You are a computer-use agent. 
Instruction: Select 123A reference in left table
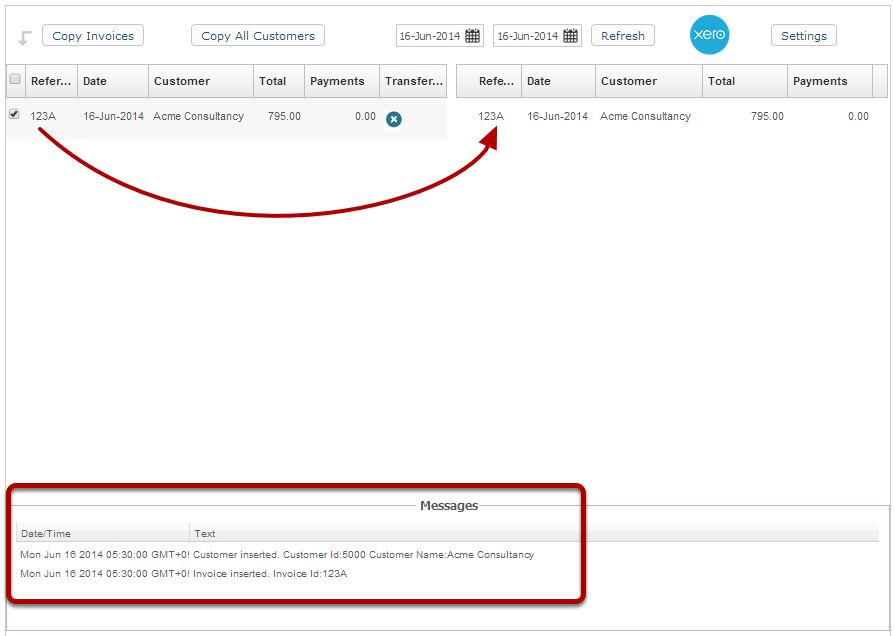[x=43, y=116]
